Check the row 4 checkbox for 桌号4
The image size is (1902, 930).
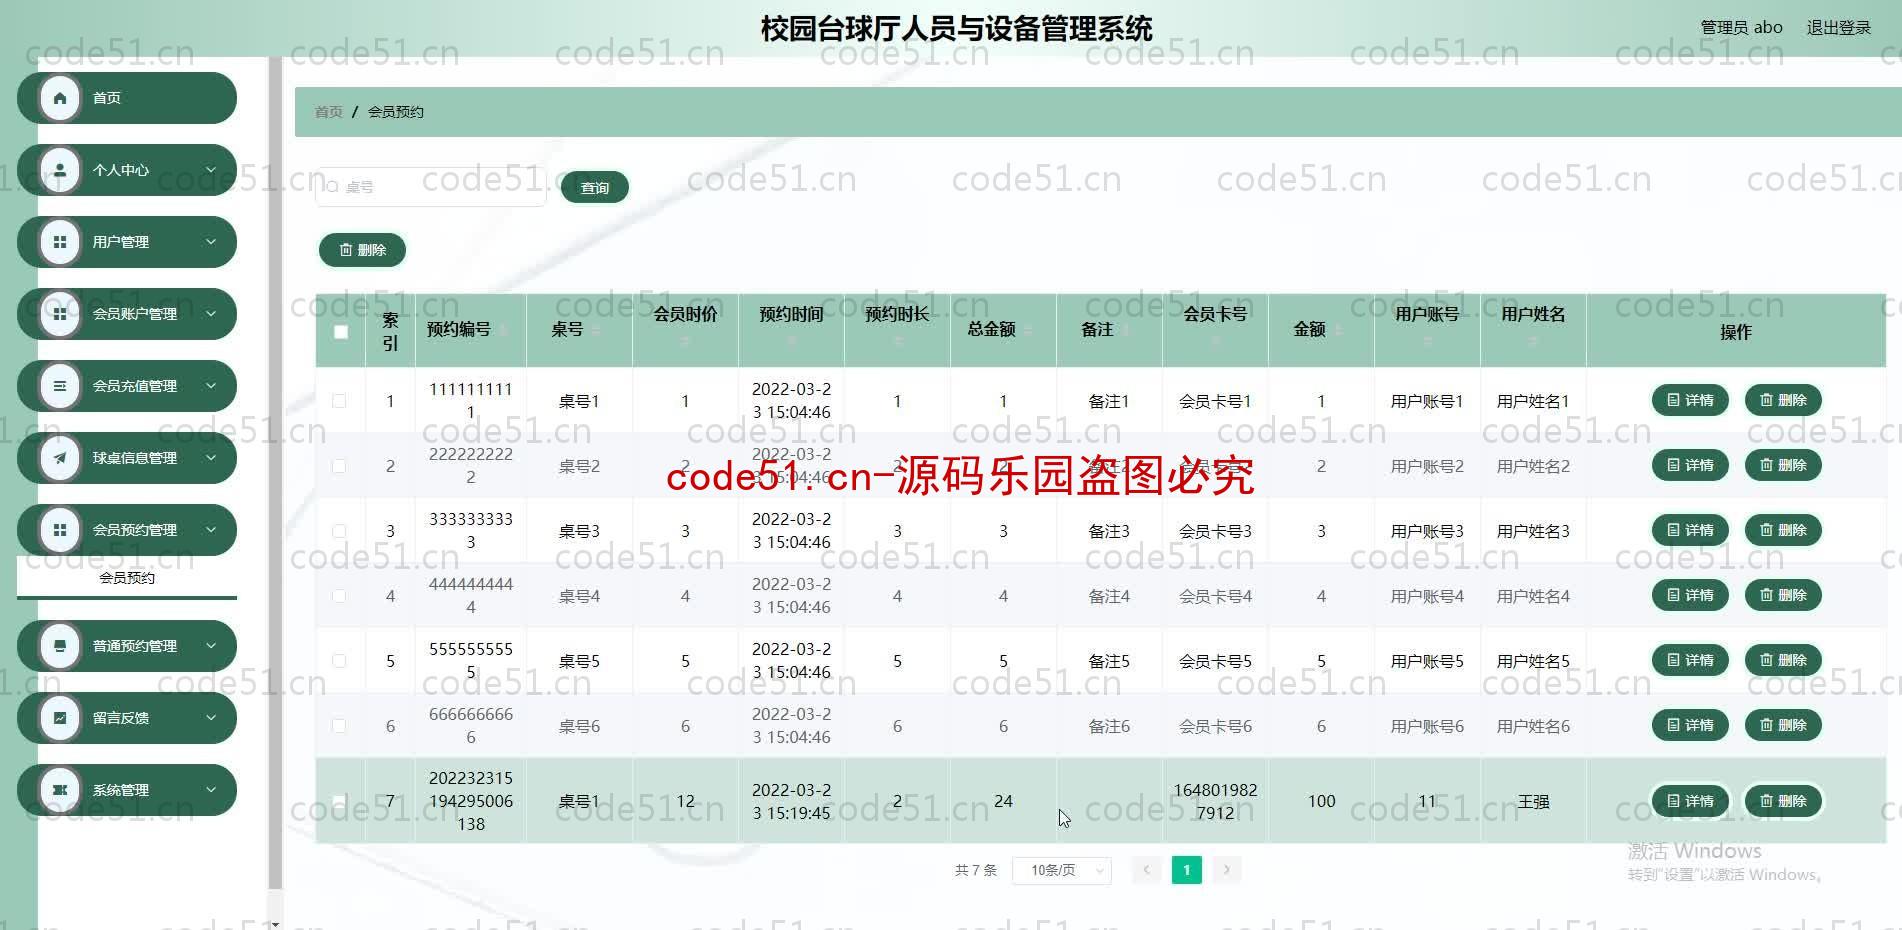(x=339, y=596)
